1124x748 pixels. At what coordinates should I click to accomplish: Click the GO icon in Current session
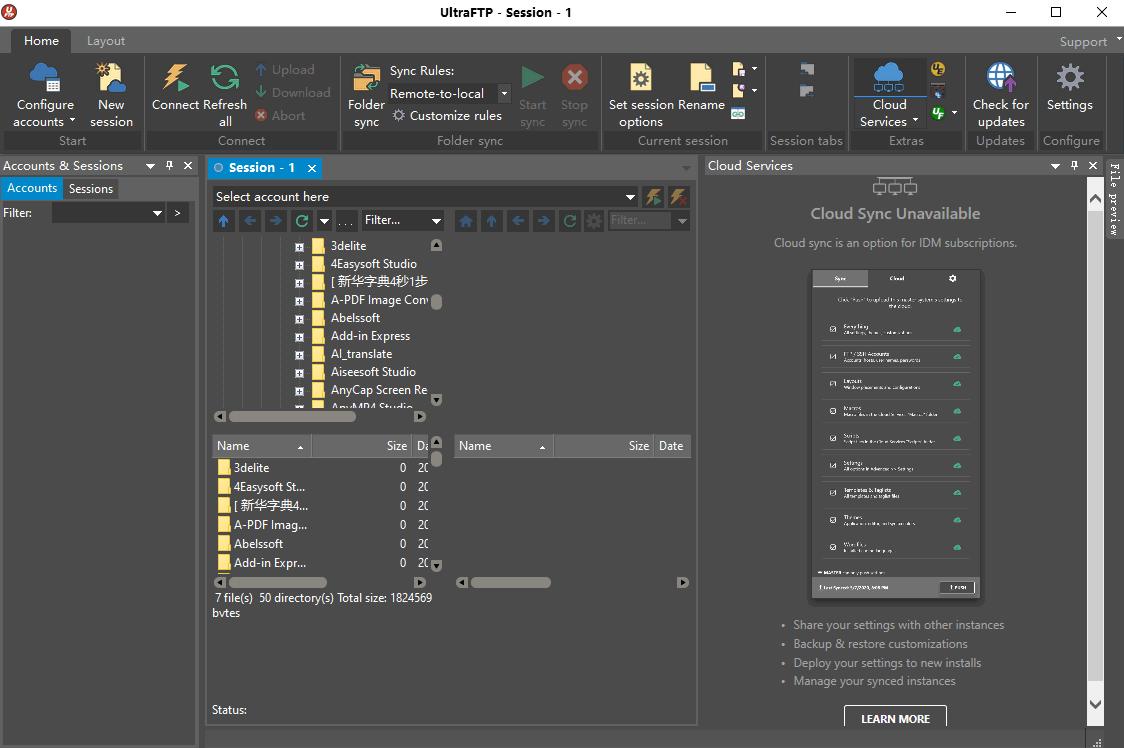[x=738, y=113]
